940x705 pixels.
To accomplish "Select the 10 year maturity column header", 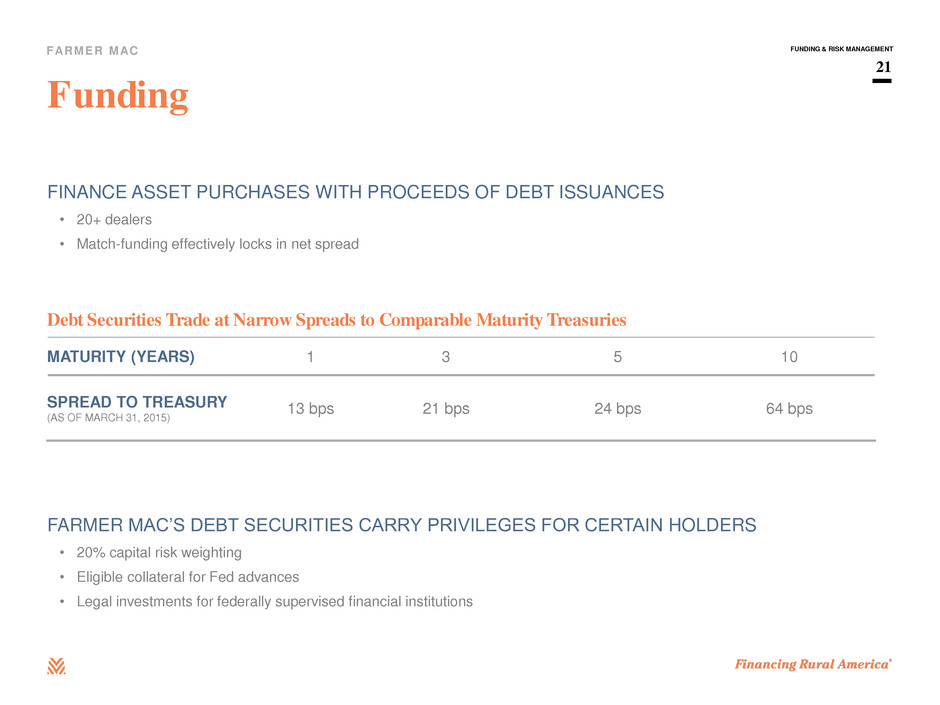I will tap(789, 357).
